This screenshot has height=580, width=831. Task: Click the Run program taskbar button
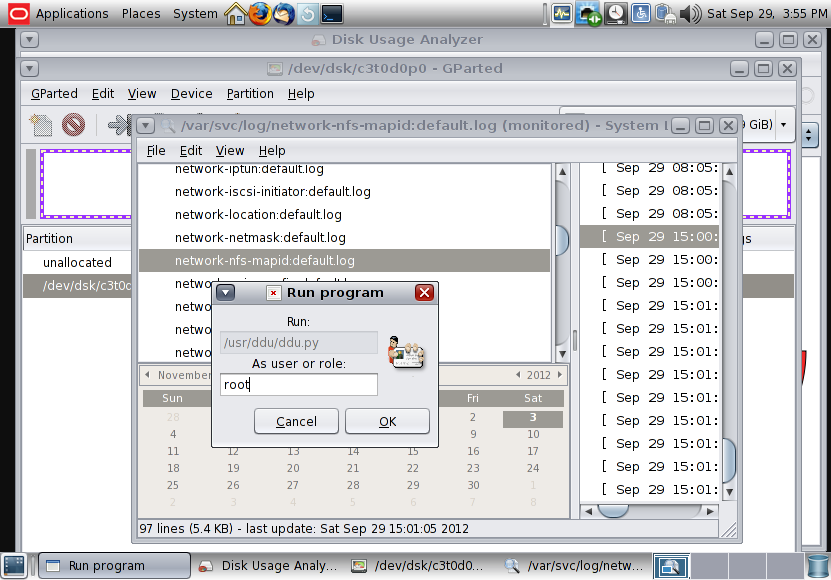tap(114, 566)
